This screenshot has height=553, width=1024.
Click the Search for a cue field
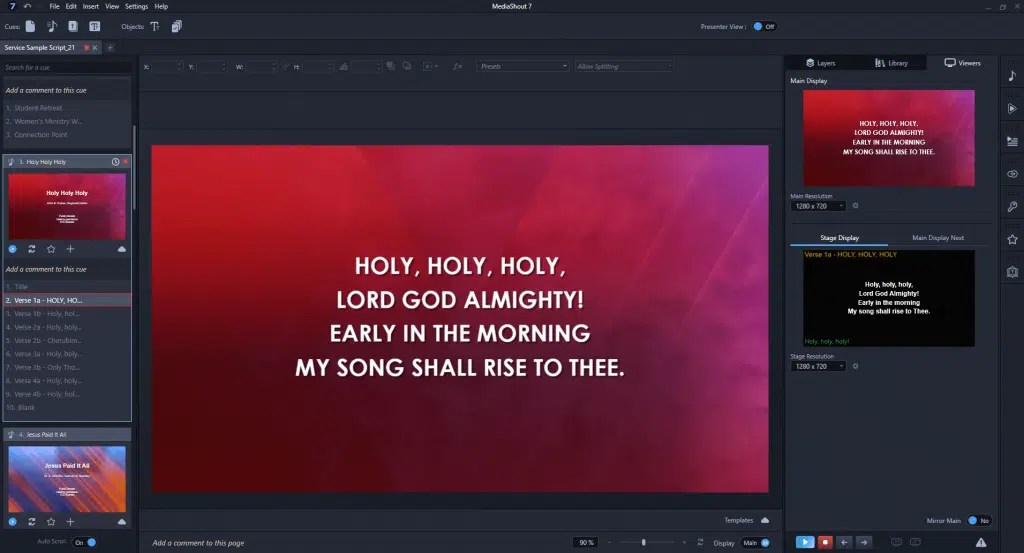click(x=67, y=67)
